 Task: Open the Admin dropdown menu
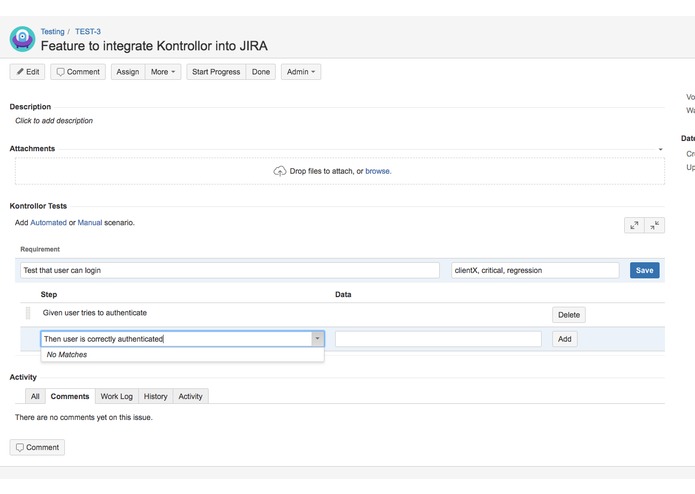(301, 72)
